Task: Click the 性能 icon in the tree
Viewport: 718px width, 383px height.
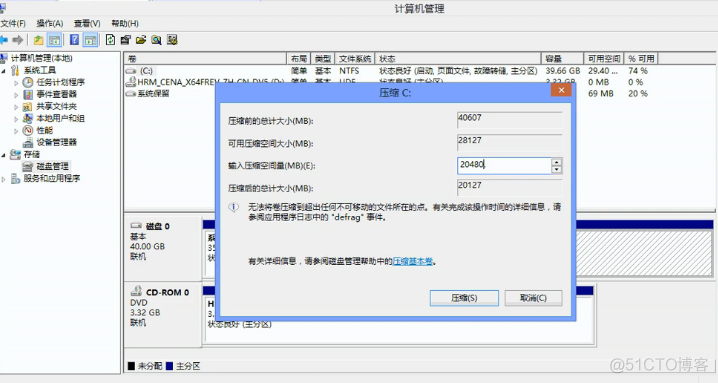Action: point(28,130)
